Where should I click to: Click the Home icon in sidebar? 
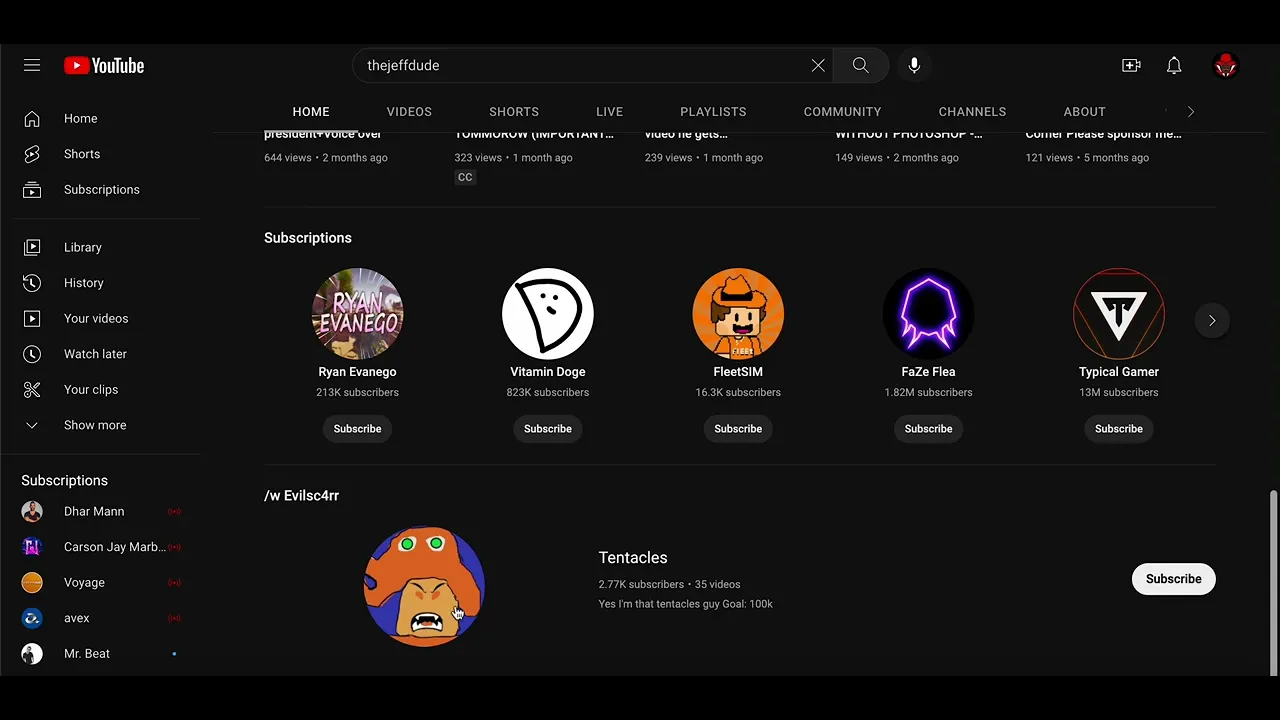32,119
